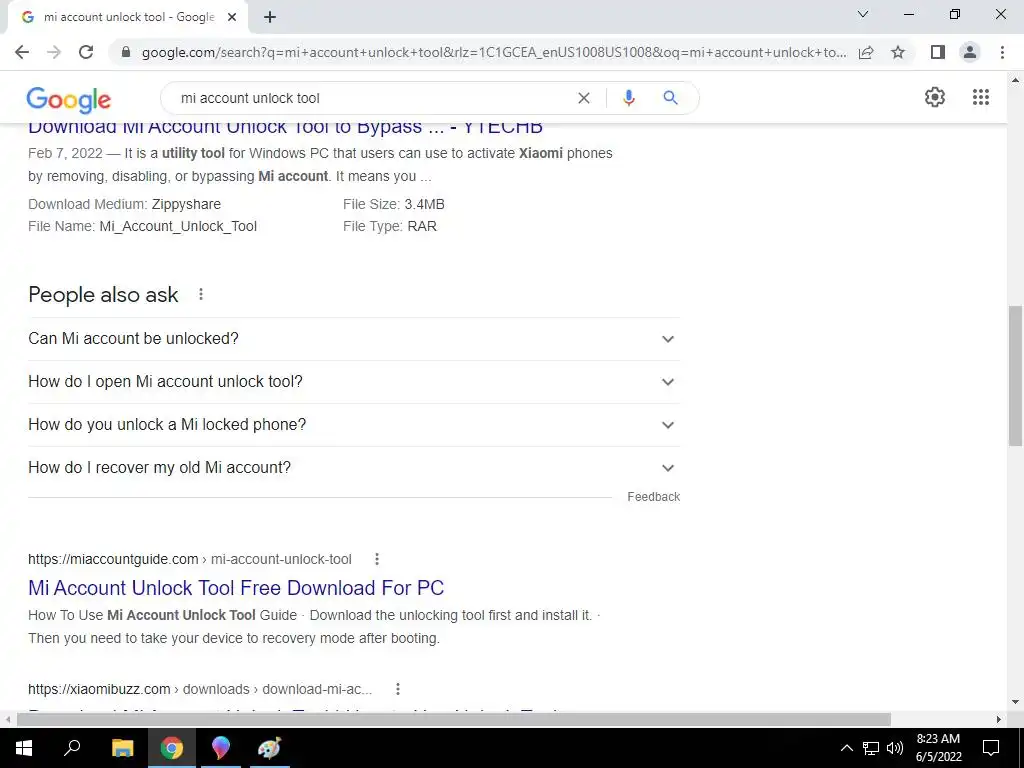The width and height of the screenshot is (1024, 768).
Task: Open the Chrome profile avatar menu
Action: click(970, 52)
